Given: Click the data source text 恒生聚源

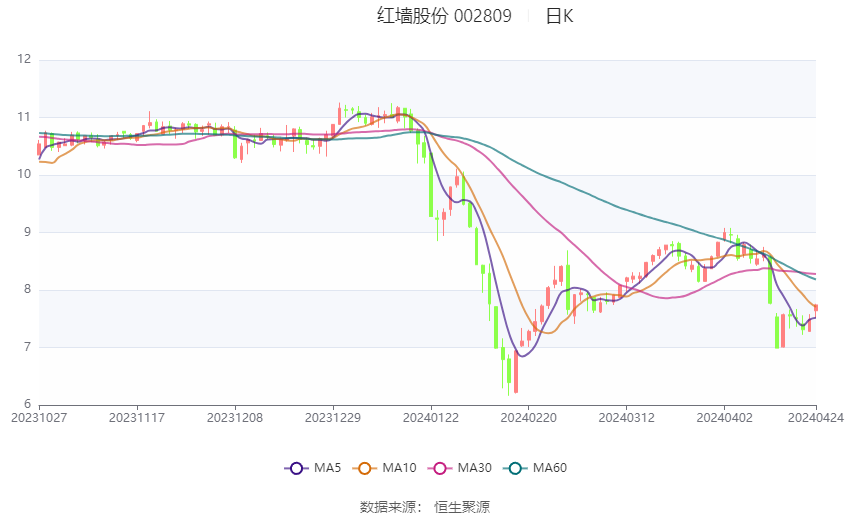Looking at the screenshot, I should click(x=462, y=507).
